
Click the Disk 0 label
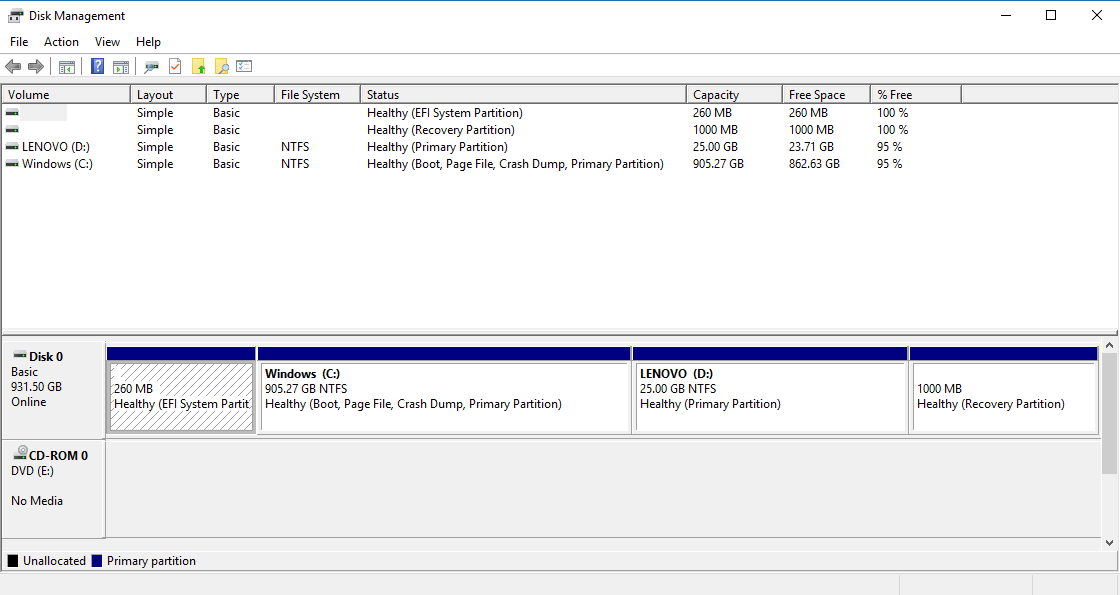[x=46, y=356]
